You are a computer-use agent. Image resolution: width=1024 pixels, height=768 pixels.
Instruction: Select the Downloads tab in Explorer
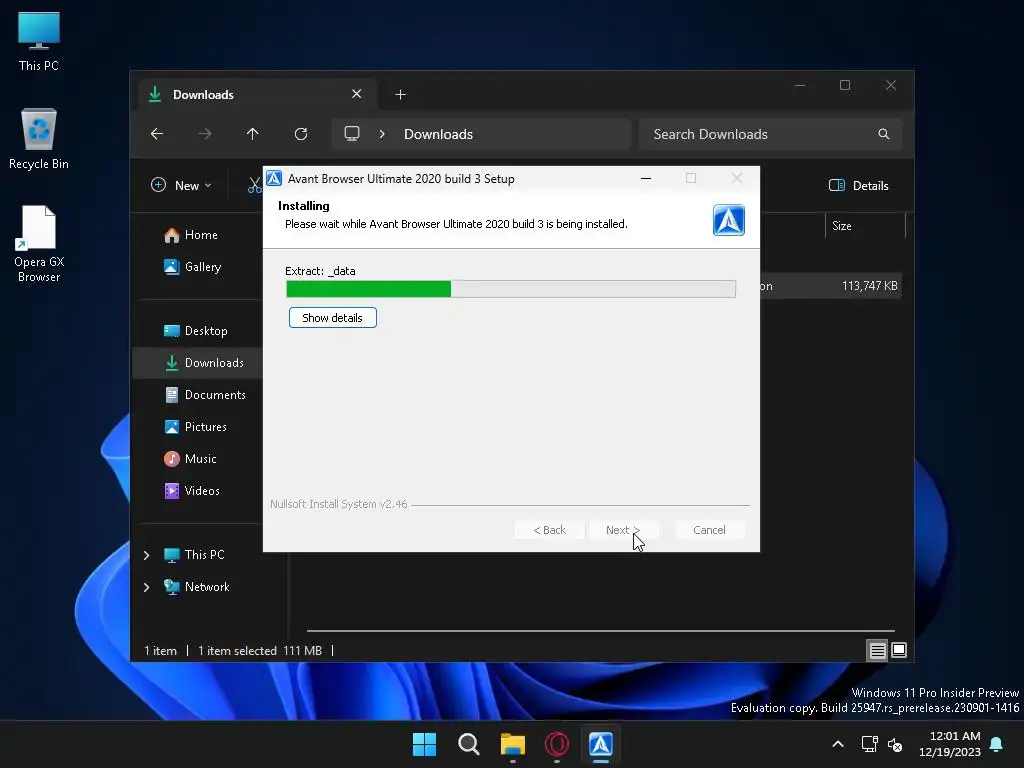coord(257,95)
